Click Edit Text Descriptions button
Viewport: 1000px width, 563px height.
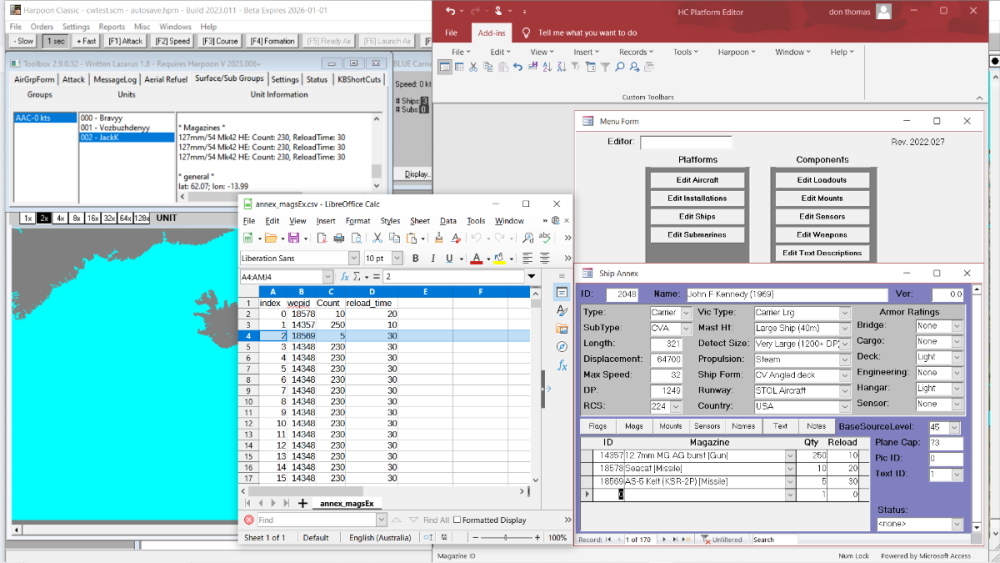[821, 253]
